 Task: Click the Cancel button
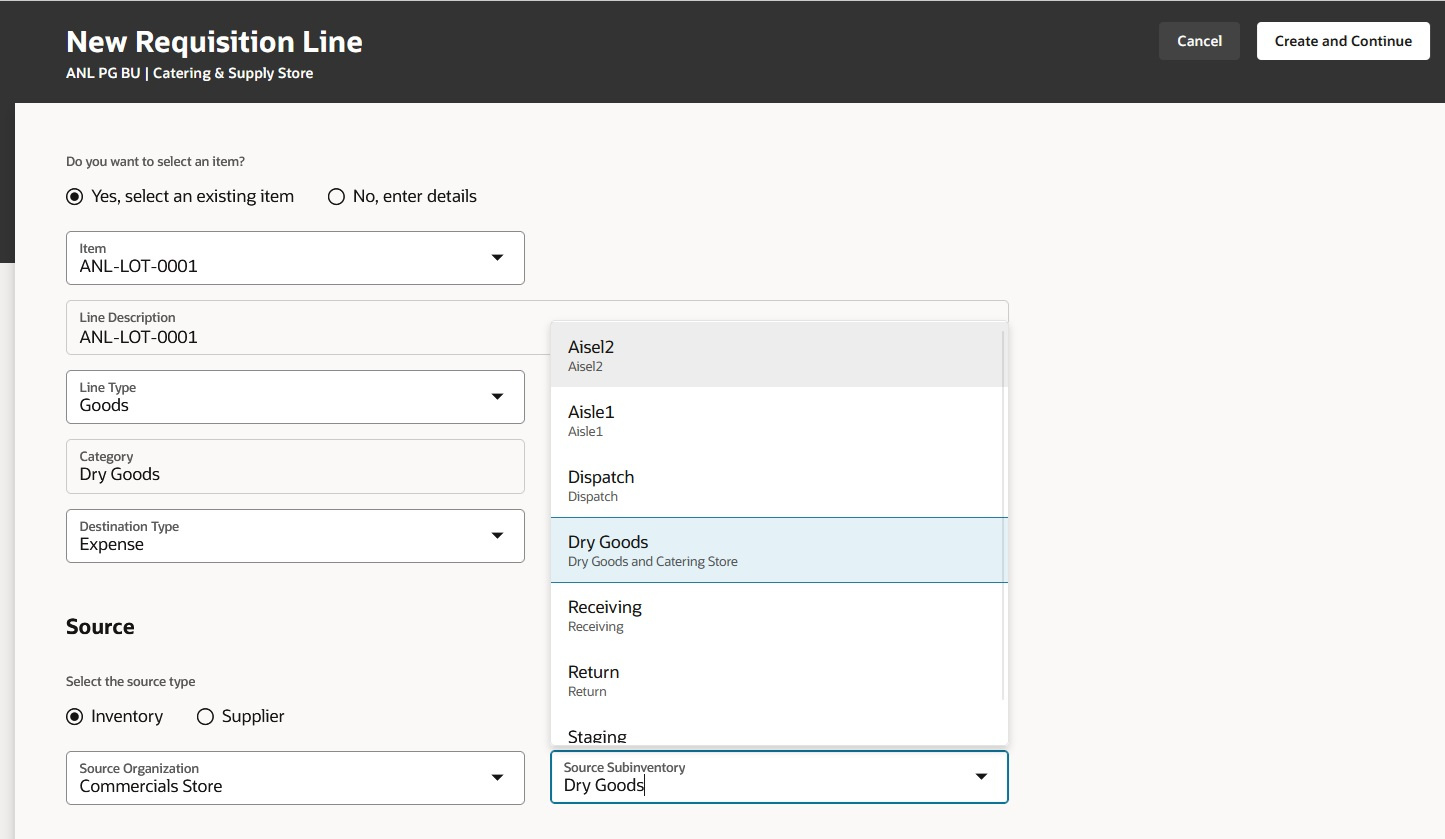point(1198,41)
